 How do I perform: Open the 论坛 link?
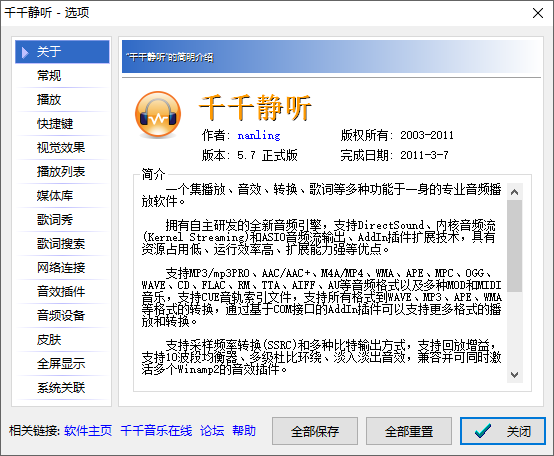tap(212, 431)
